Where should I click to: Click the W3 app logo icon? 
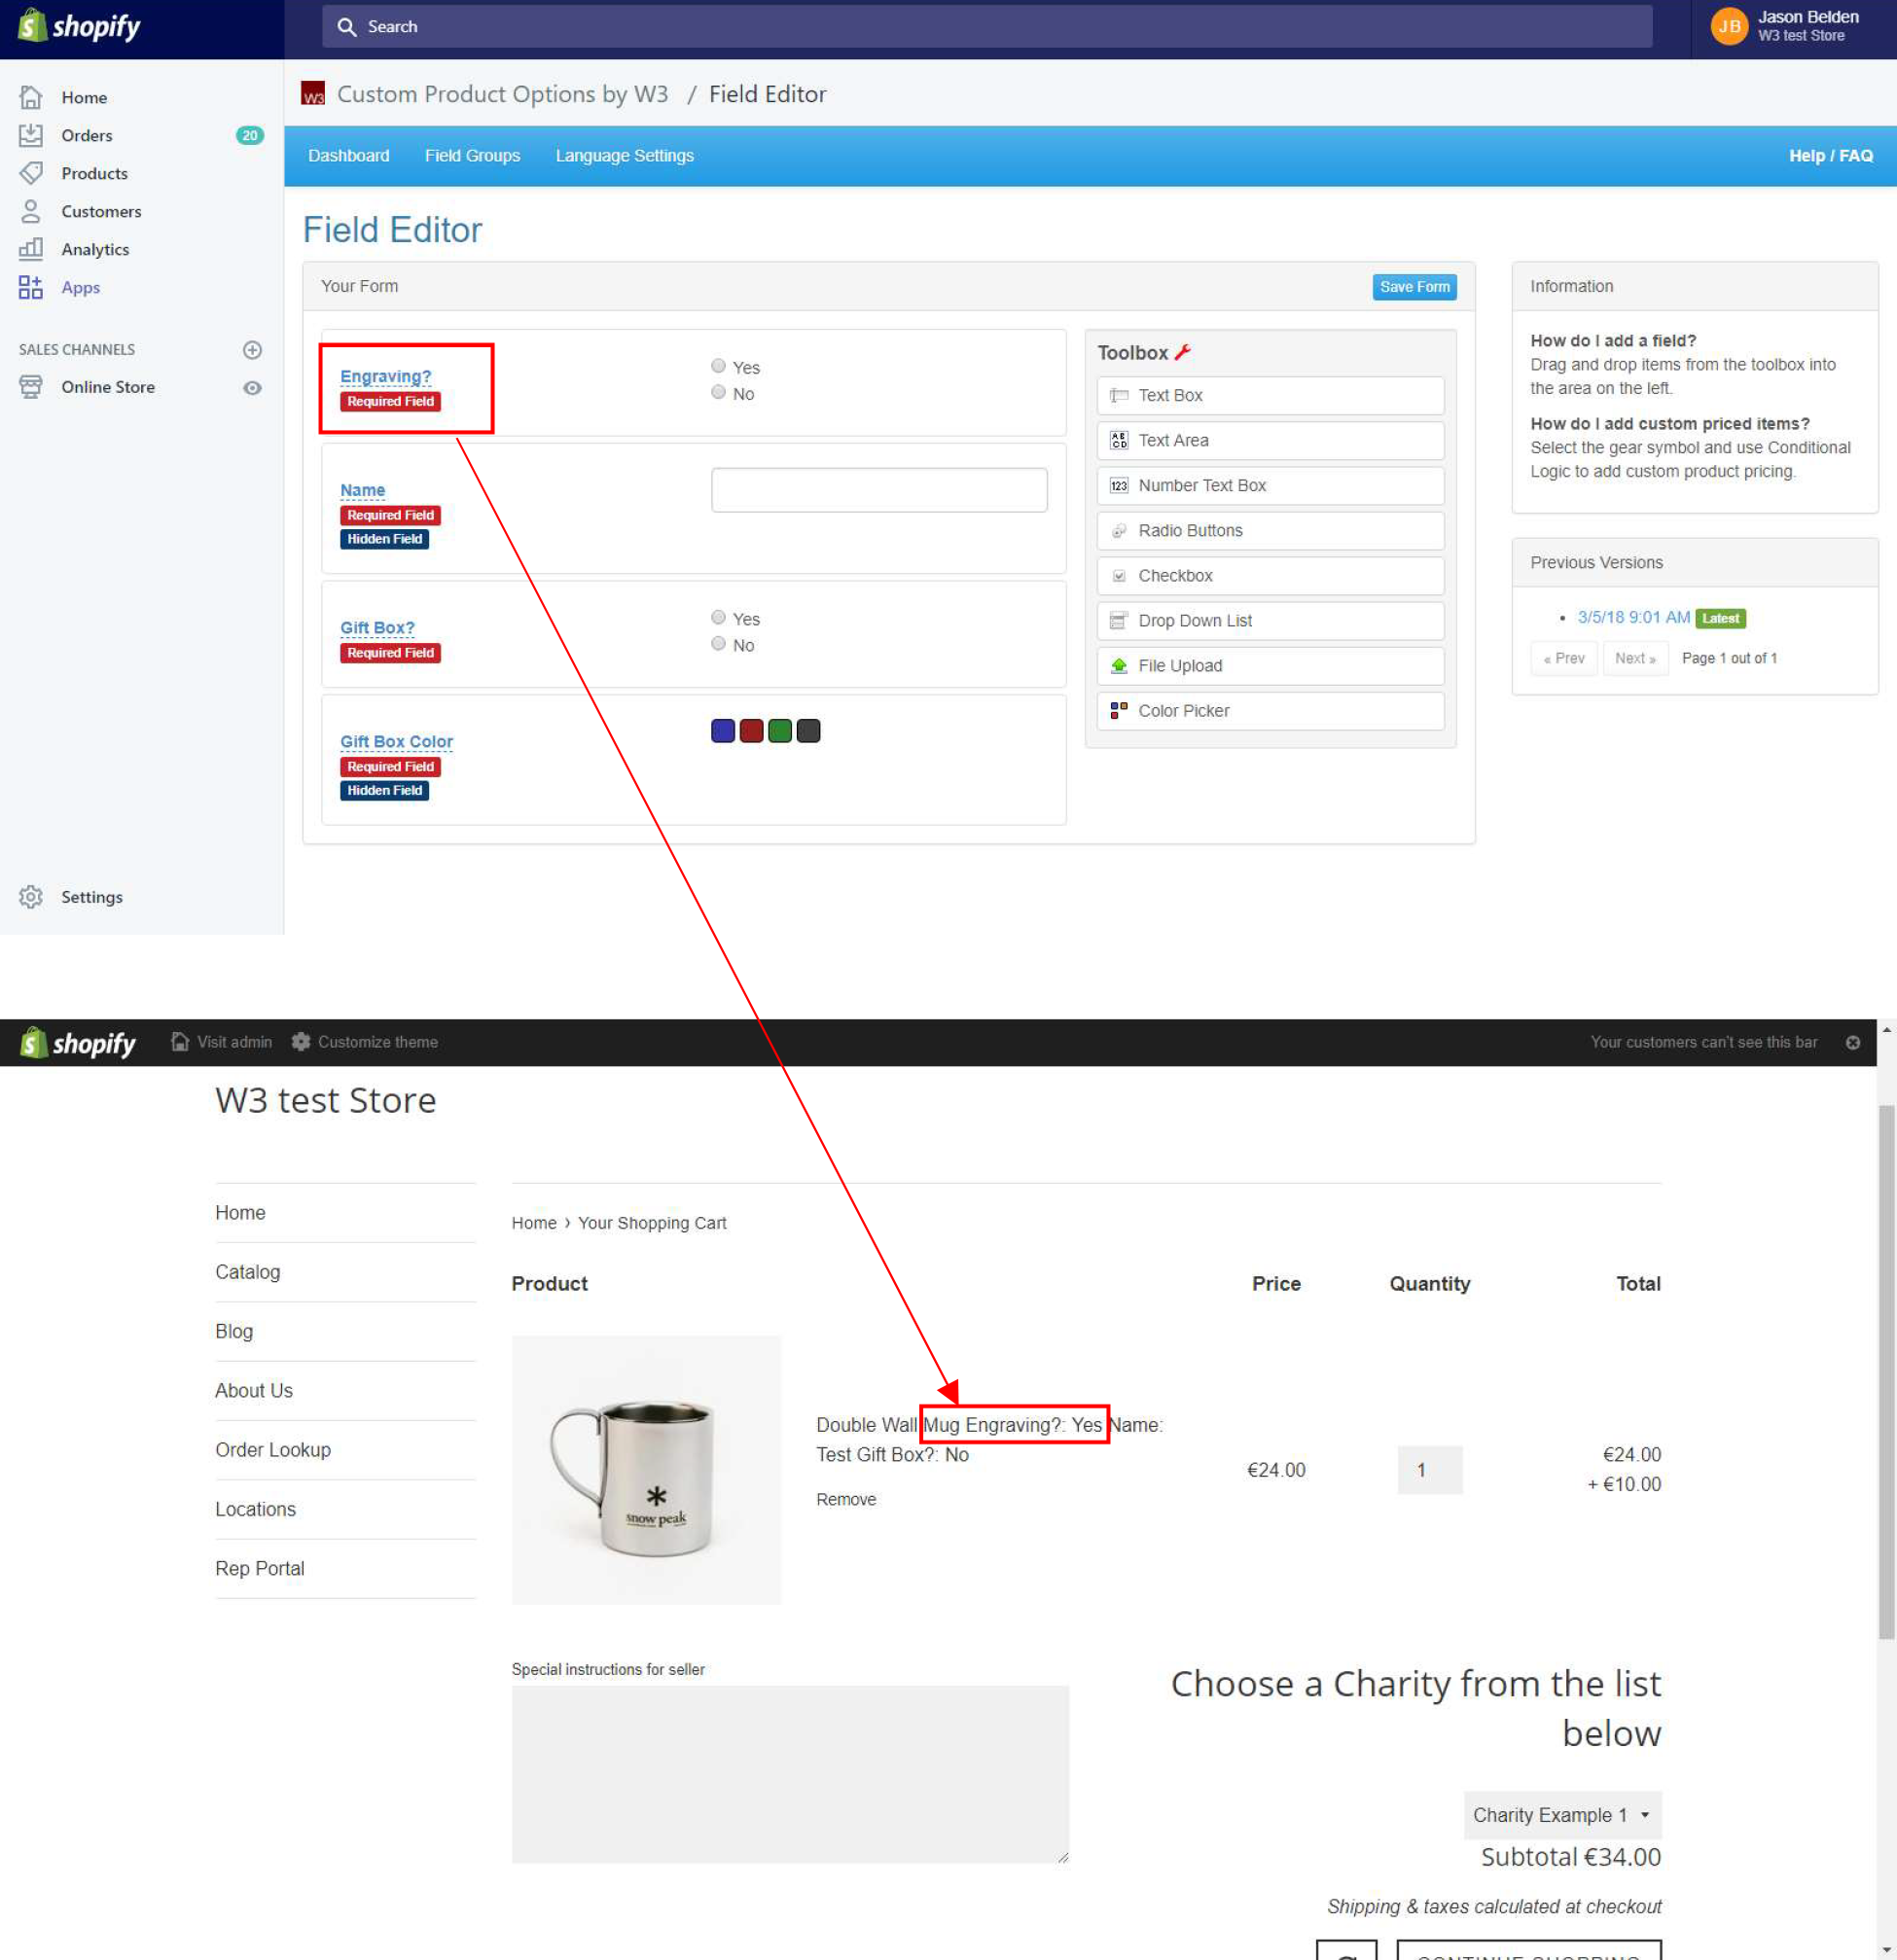(x=313, y=94)
